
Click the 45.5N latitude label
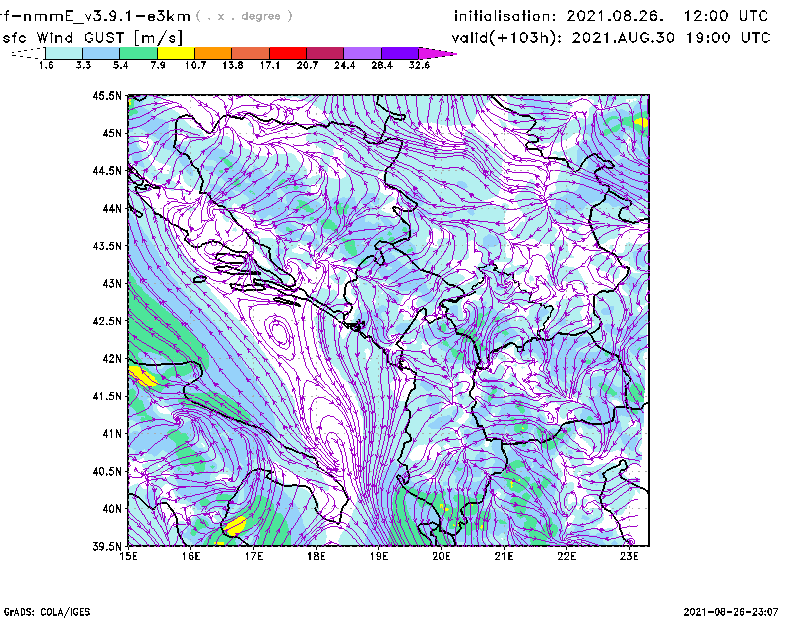tap(107, 95)
